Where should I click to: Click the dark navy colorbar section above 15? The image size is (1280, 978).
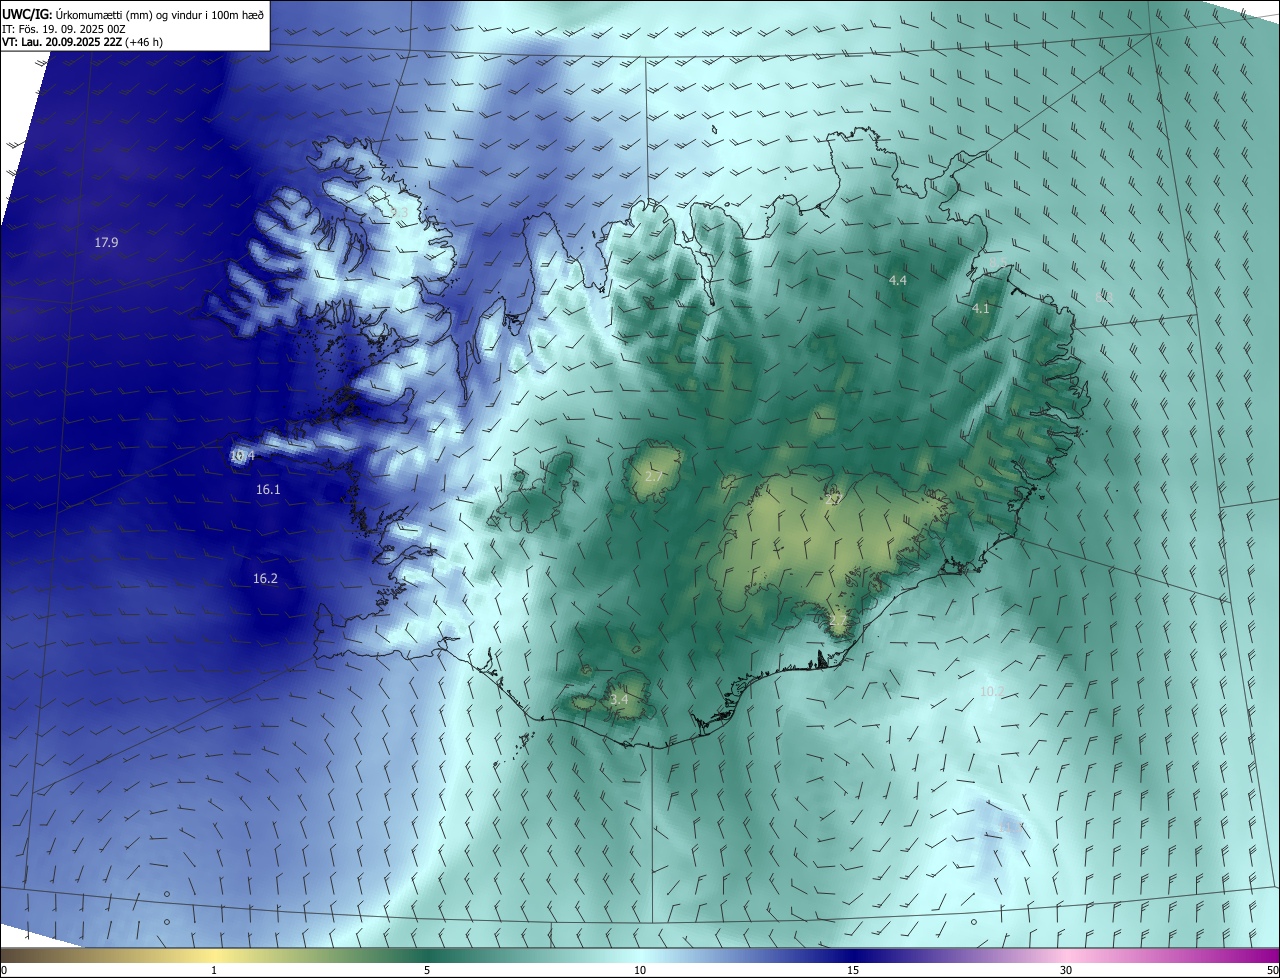(x=853, y=955)
